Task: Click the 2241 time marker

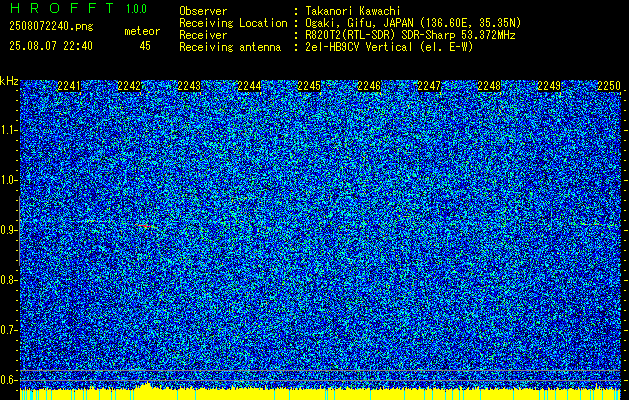Action: [x=69, y=86]
